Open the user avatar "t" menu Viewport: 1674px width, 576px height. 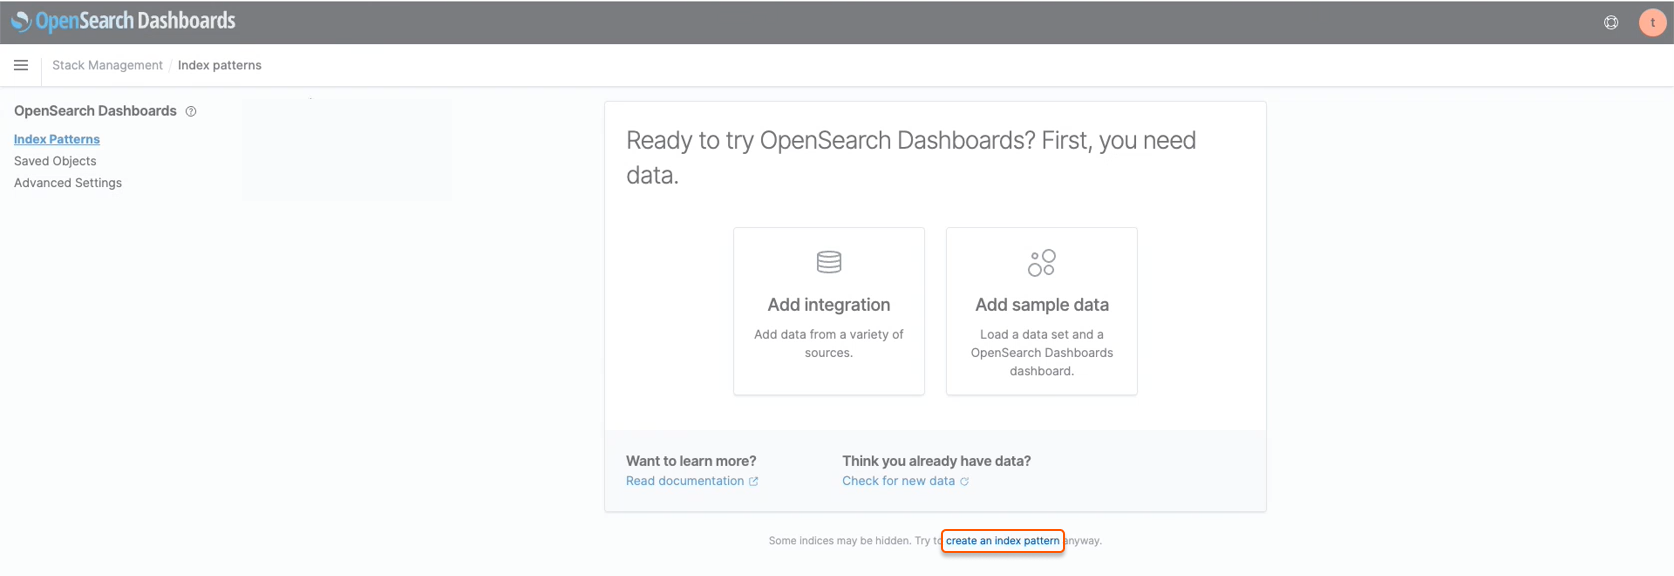(x=1652, y=22)
